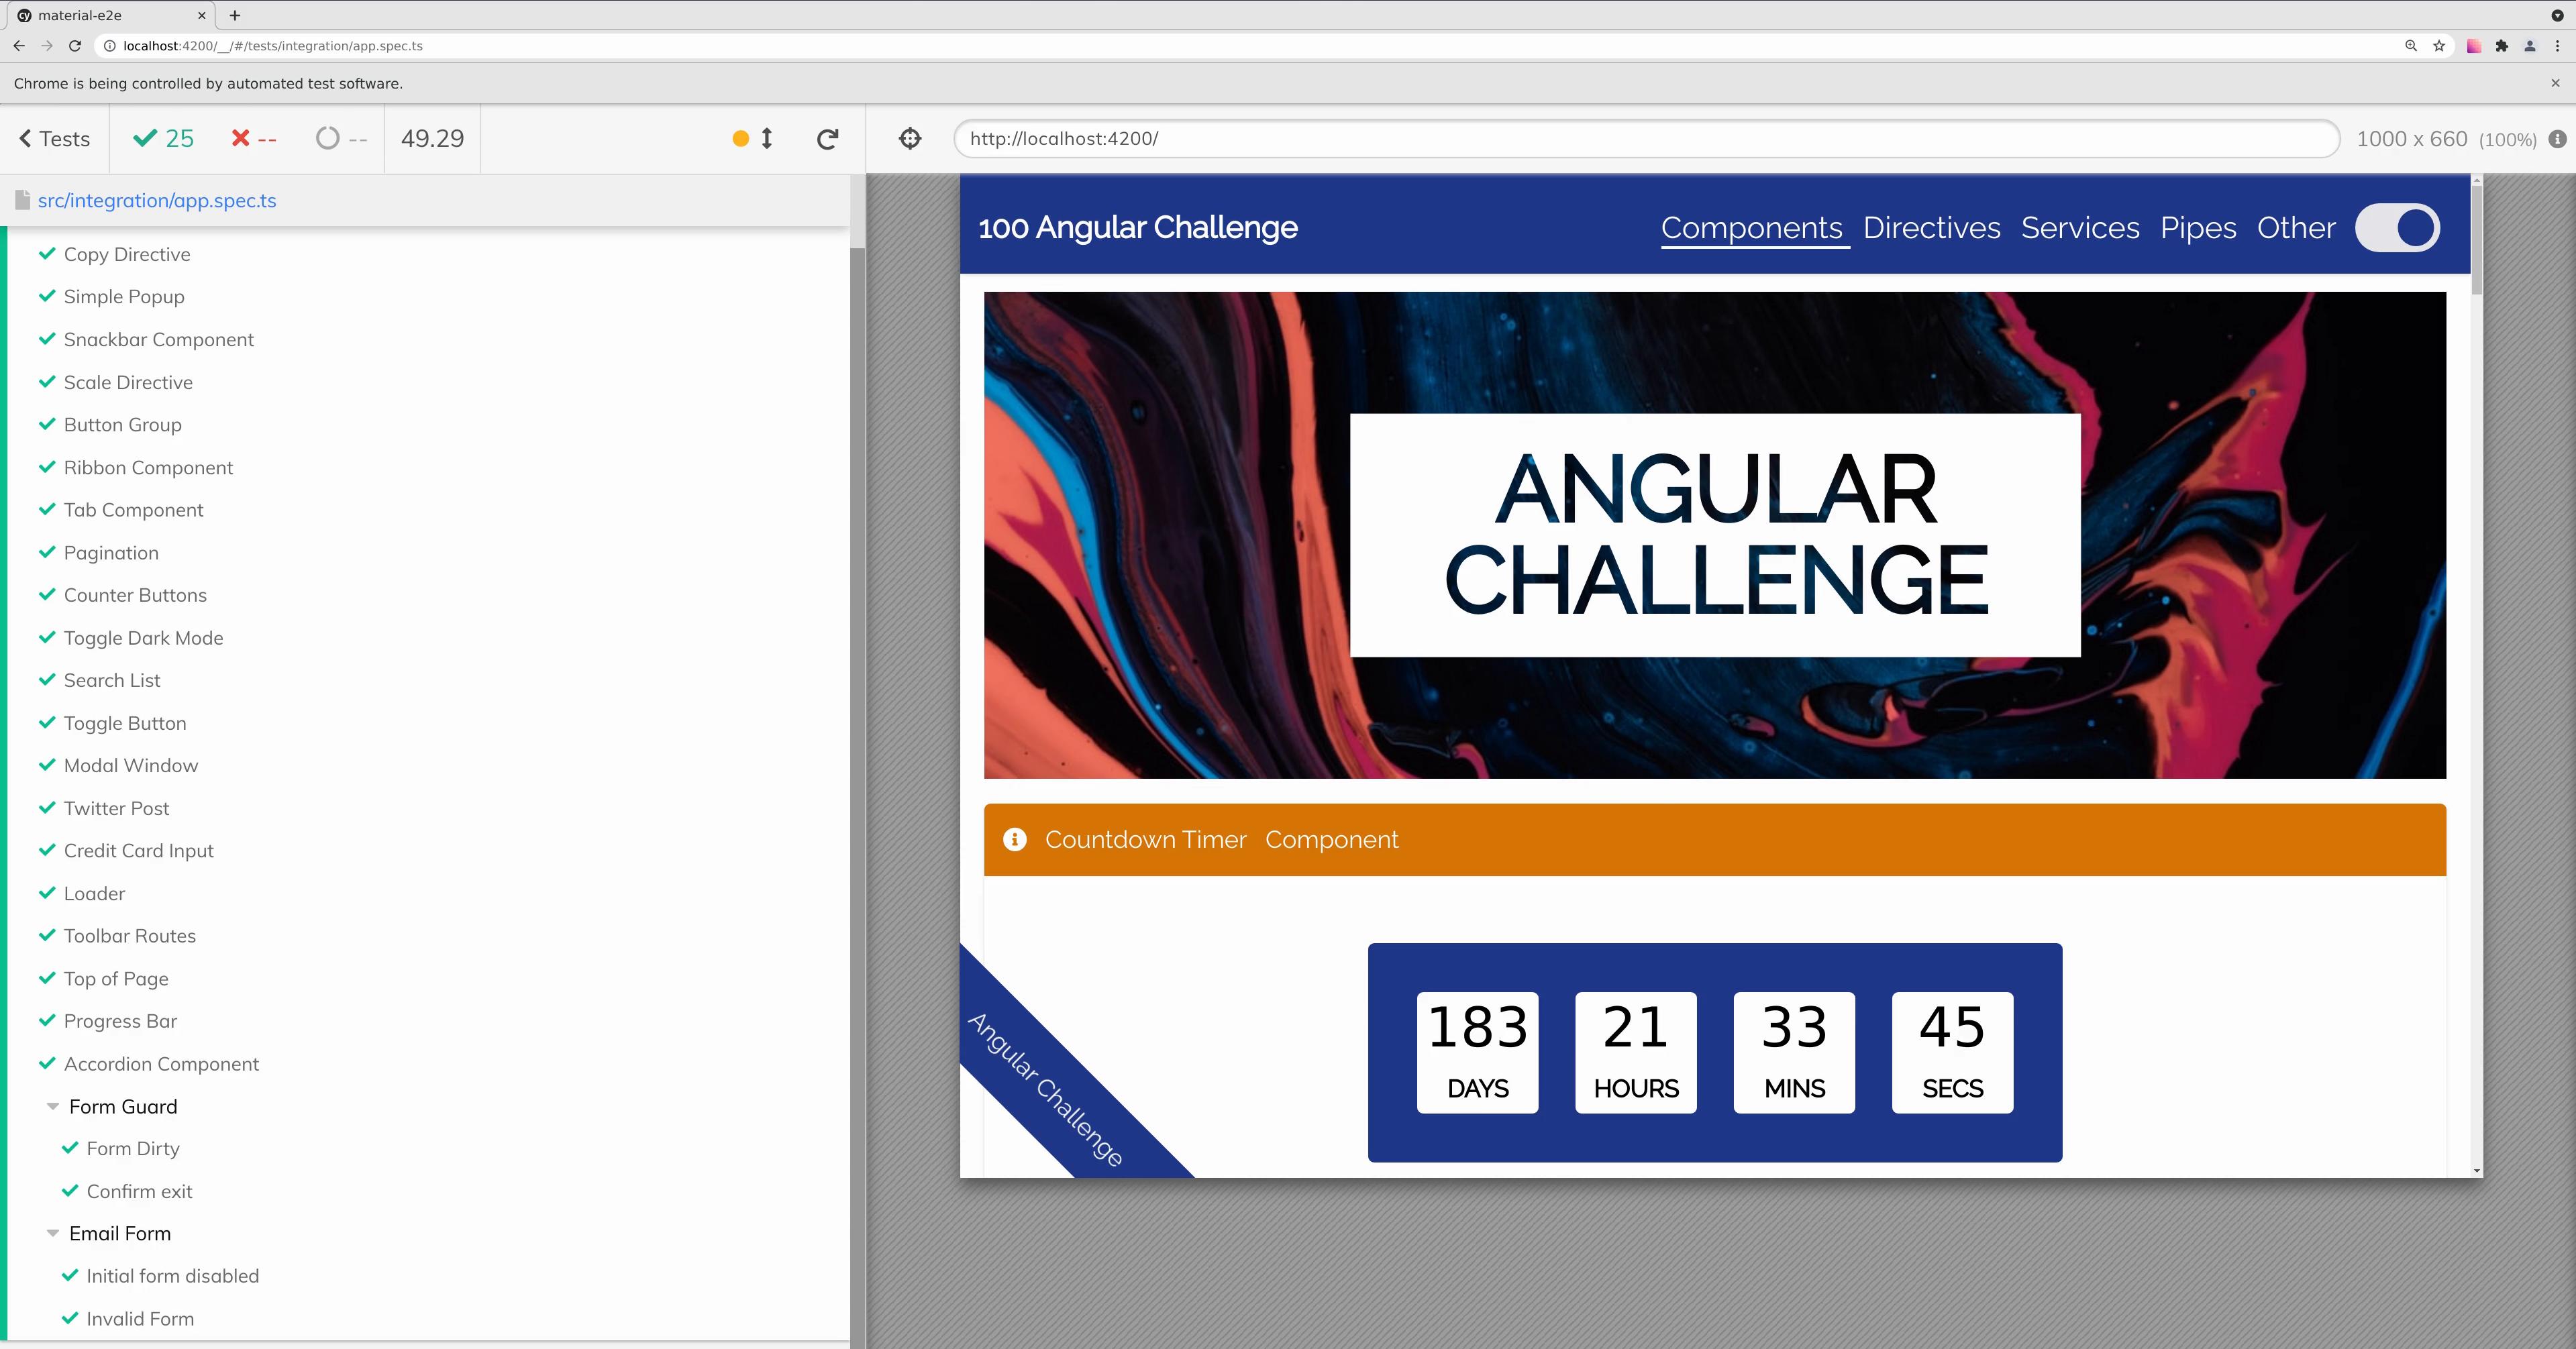Reload the browser page
The height and width of the screenshot is (1349, 2576).
pos(74,46)
